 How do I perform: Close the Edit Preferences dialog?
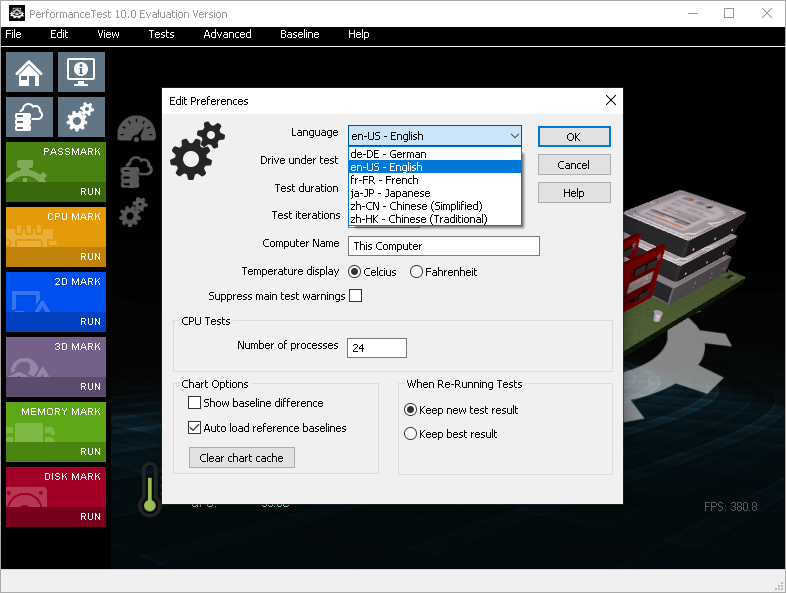(611, 100)
